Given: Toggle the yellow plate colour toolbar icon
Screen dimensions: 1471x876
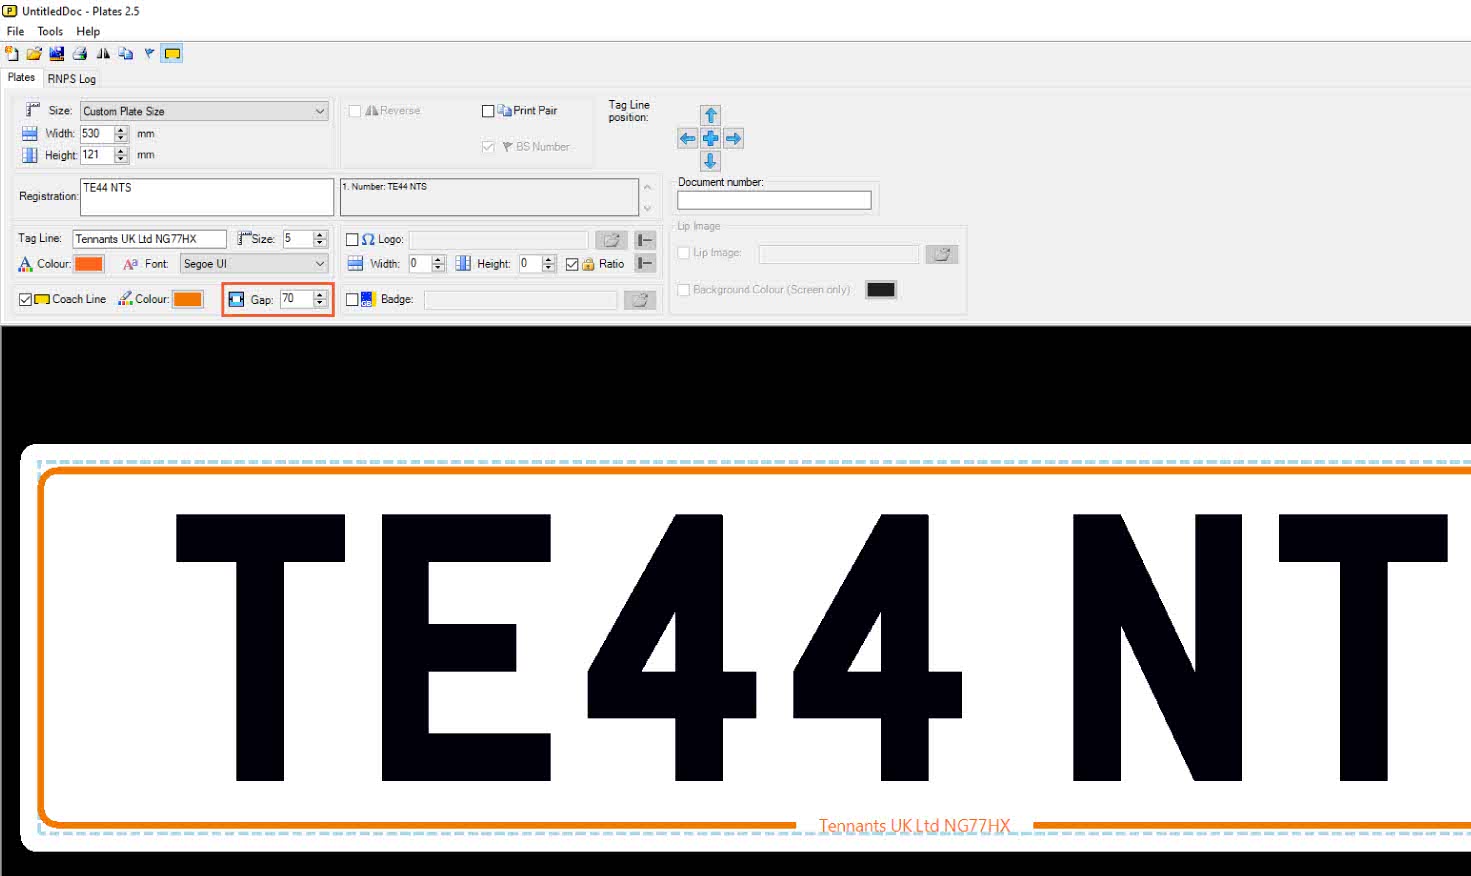Looking at the screenshot, I should tap(172, 54).
